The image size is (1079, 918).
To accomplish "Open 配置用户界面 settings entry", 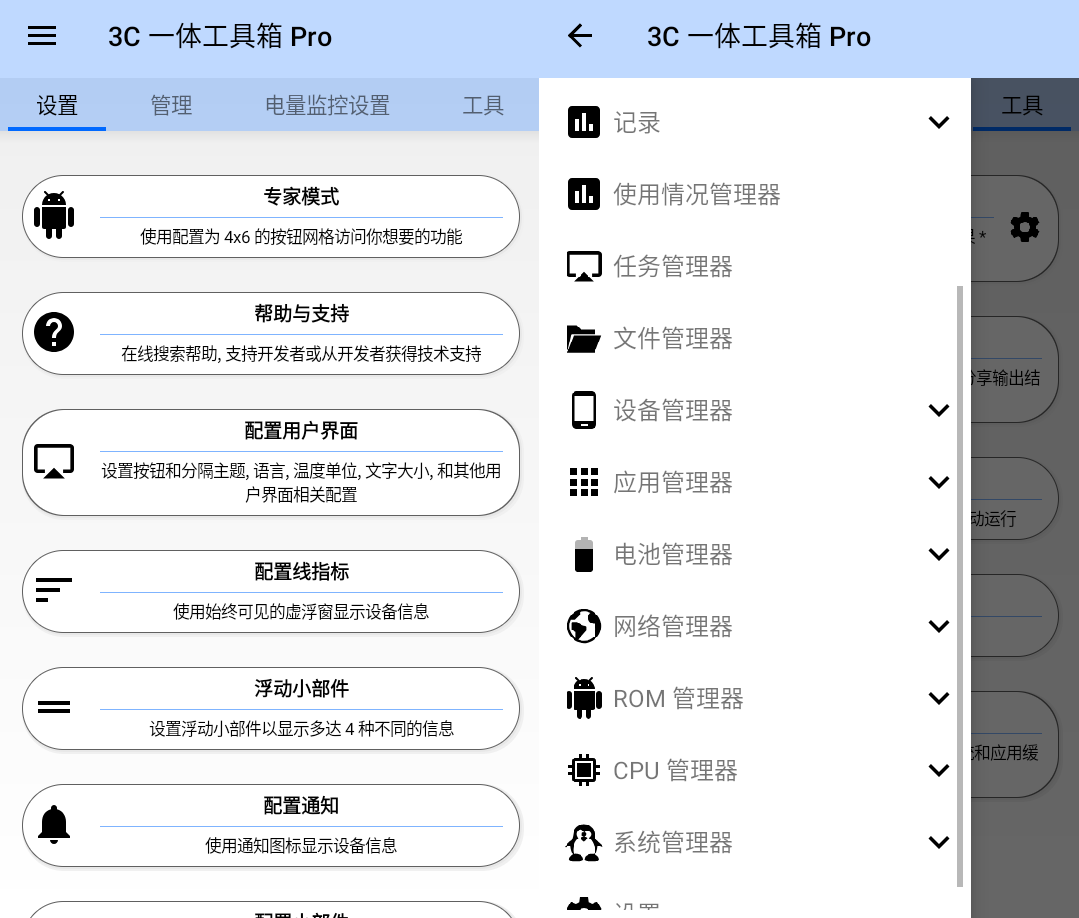I will tap(270, 462).
